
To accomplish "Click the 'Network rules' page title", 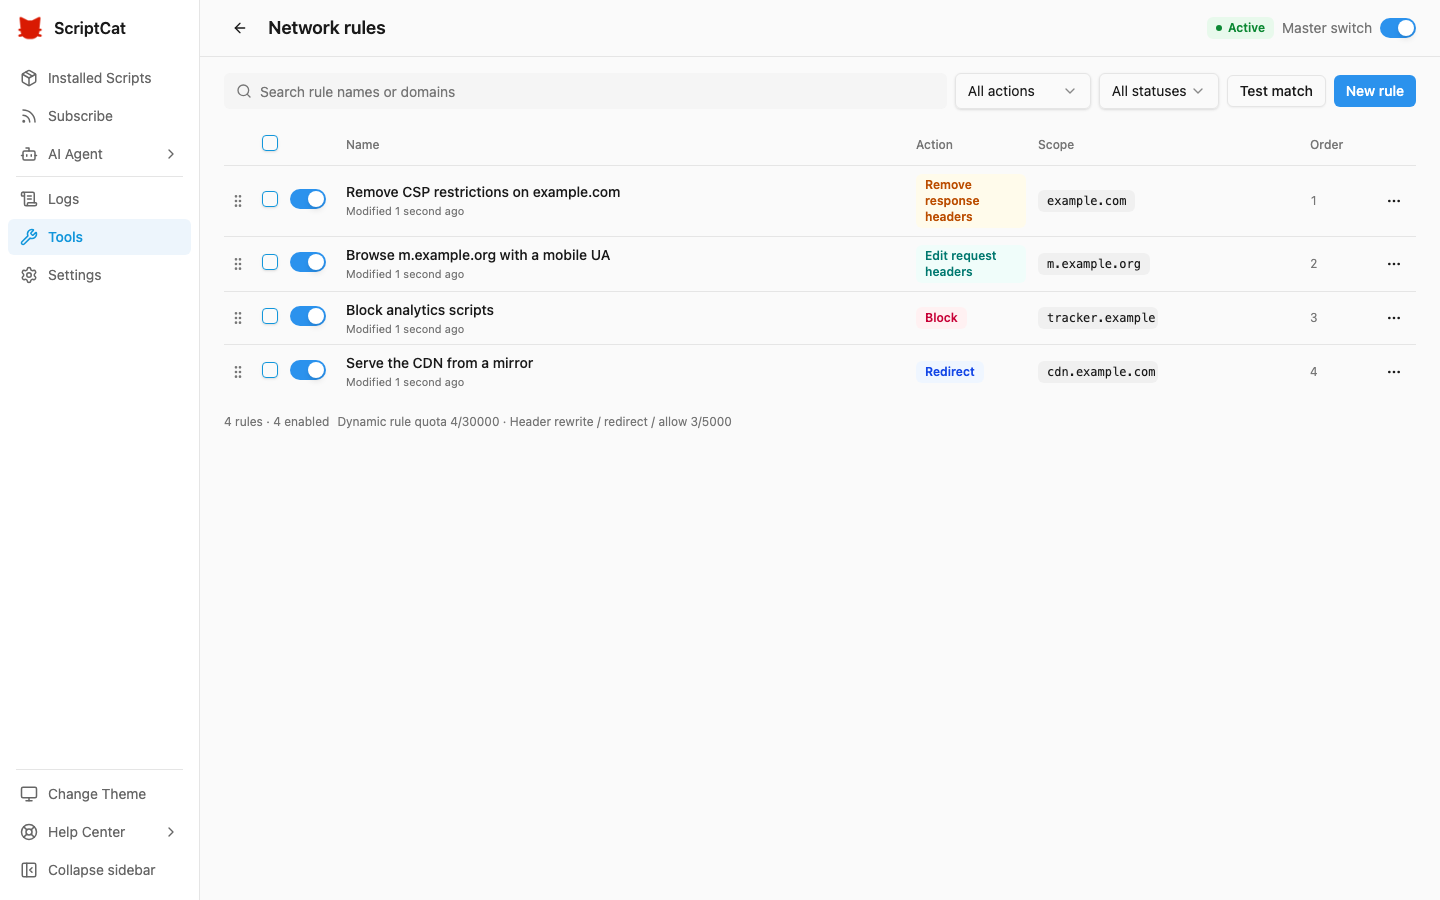I will pyautogui.click(x=327, y=28).
